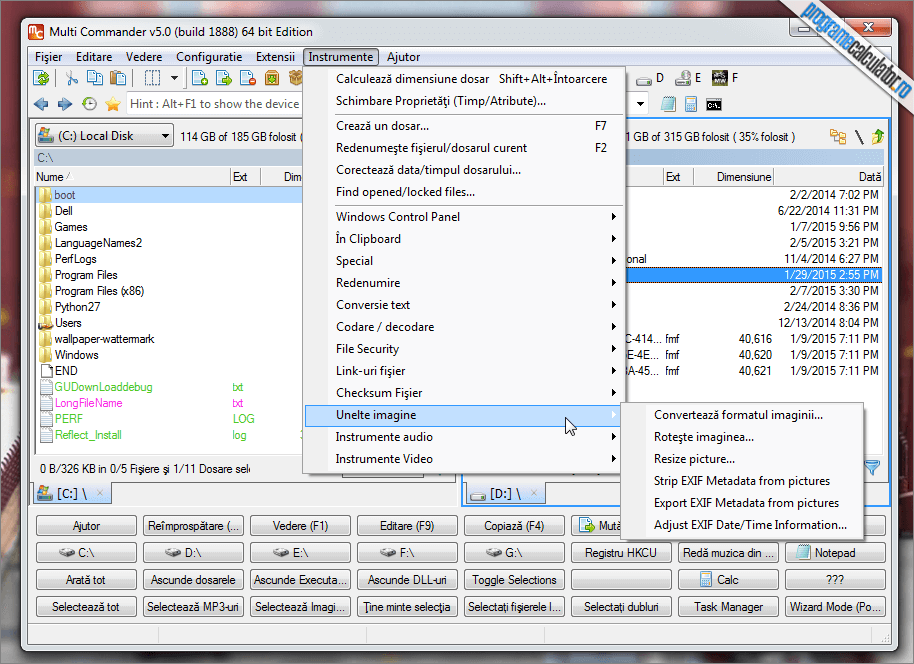Click the Toggle Selections button
The height and width of the screenshot is (664, 914).
(514, 580)
